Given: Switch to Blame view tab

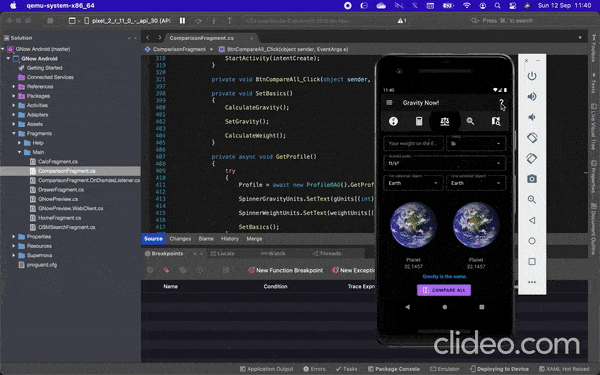Looking at the screenshot, I should coord(206,239).
